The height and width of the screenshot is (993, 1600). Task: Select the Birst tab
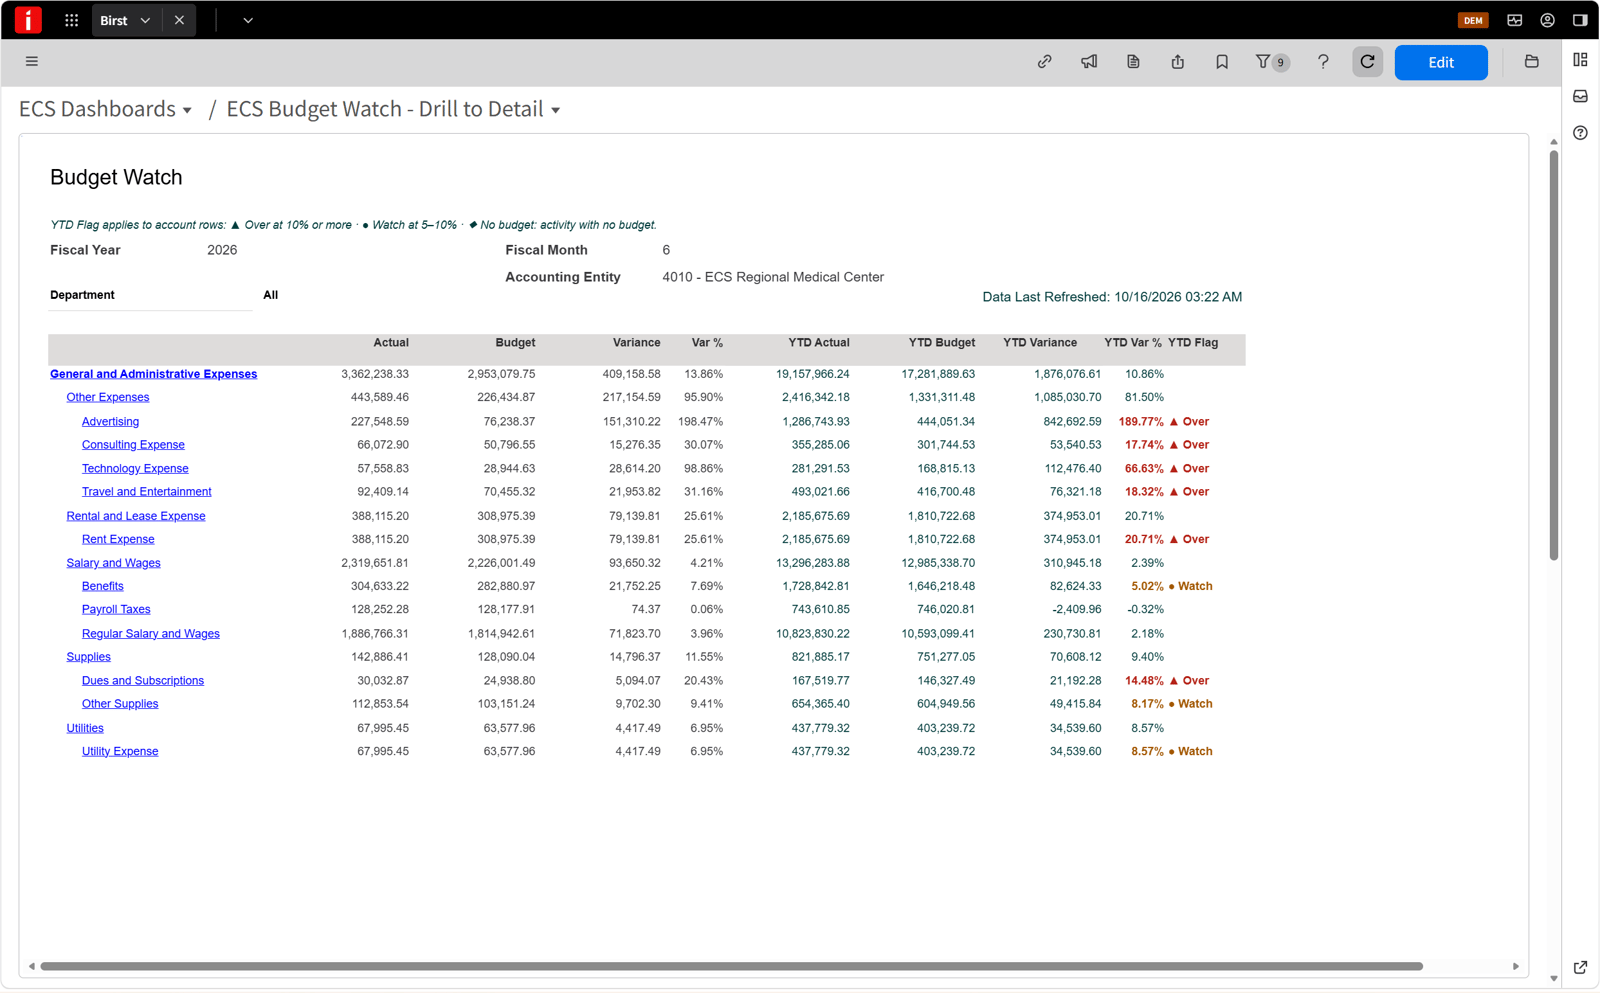114,20
